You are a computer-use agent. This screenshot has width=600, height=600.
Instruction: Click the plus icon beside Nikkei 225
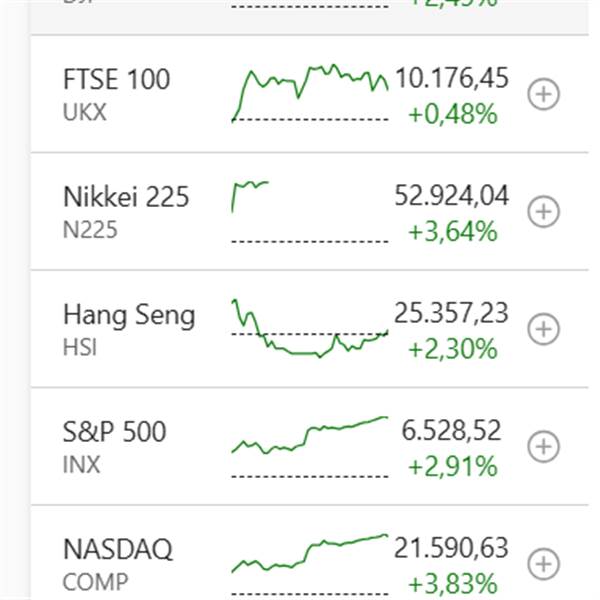pyautogui.click(x=543, y=212)
